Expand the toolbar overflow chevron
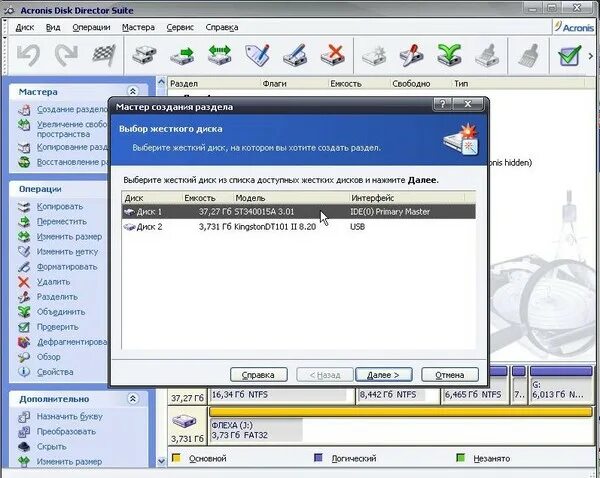The image size is (600, 478). tap(591, 56)
